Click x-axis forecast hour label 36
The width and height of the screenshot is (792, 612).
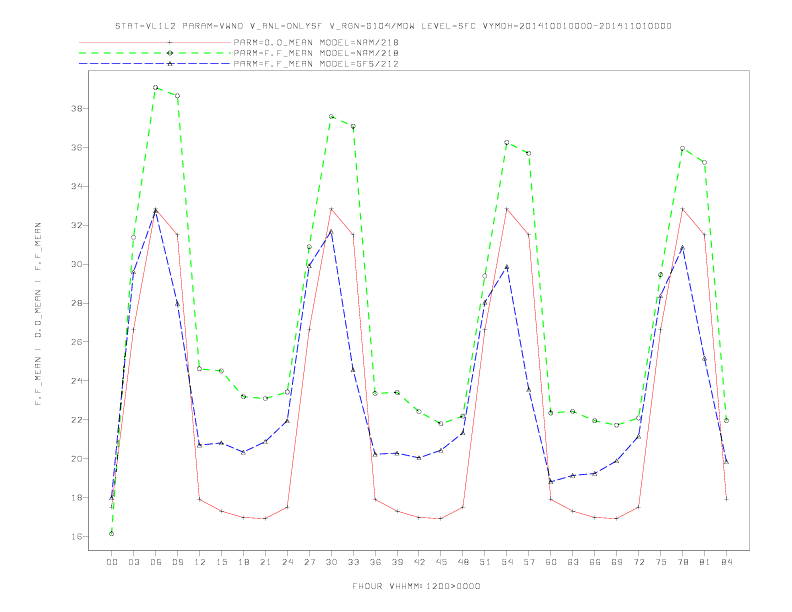[x=375, y=562]
